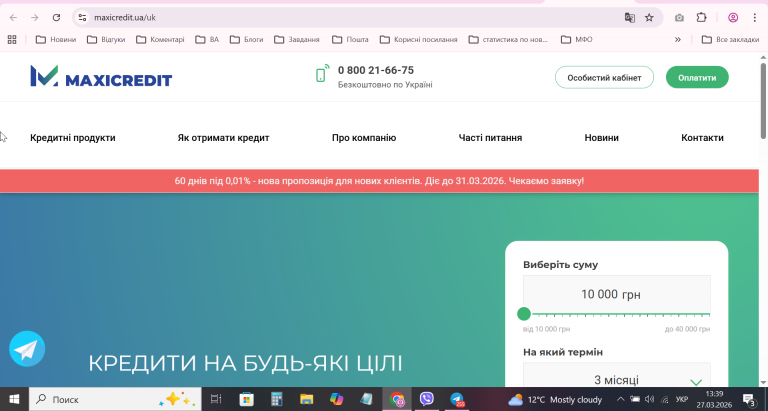
Task: Click the 10 000 грн amount field
Action: (617, 294)
